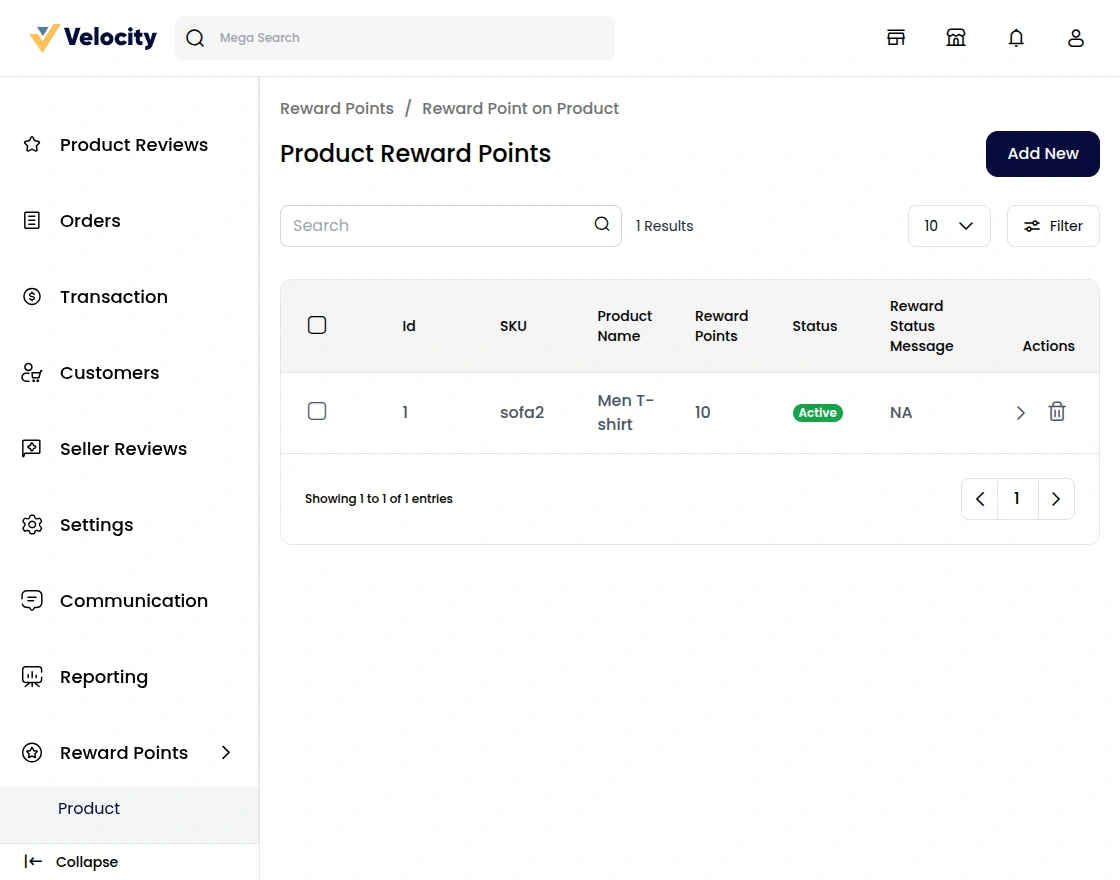Click 'Showing 1 to 1 of 1 entries'

pyautogui.click(x=379, y=499)
